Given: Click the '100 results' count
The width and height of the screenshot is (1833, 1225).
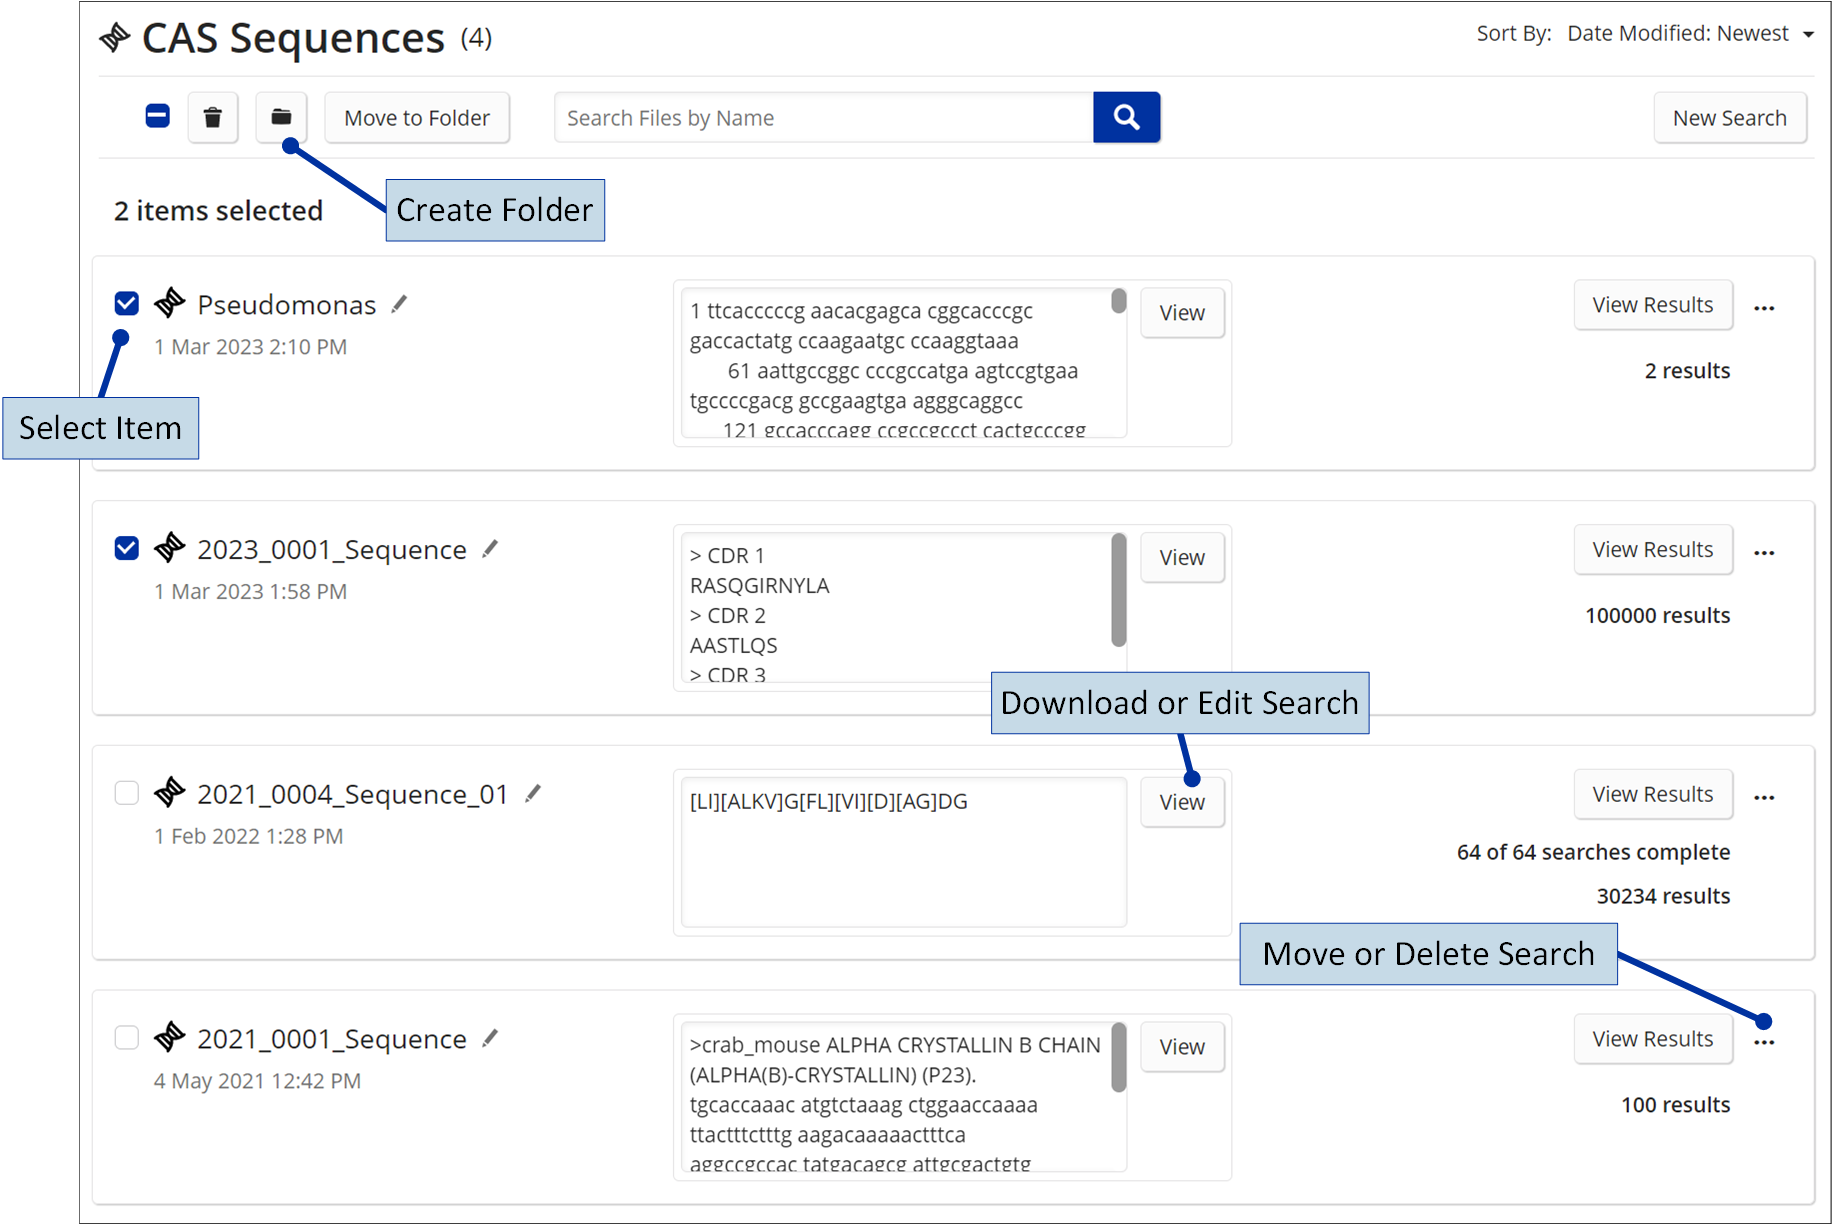Looking at the screenshot, I should (x=1675, y=1105).
